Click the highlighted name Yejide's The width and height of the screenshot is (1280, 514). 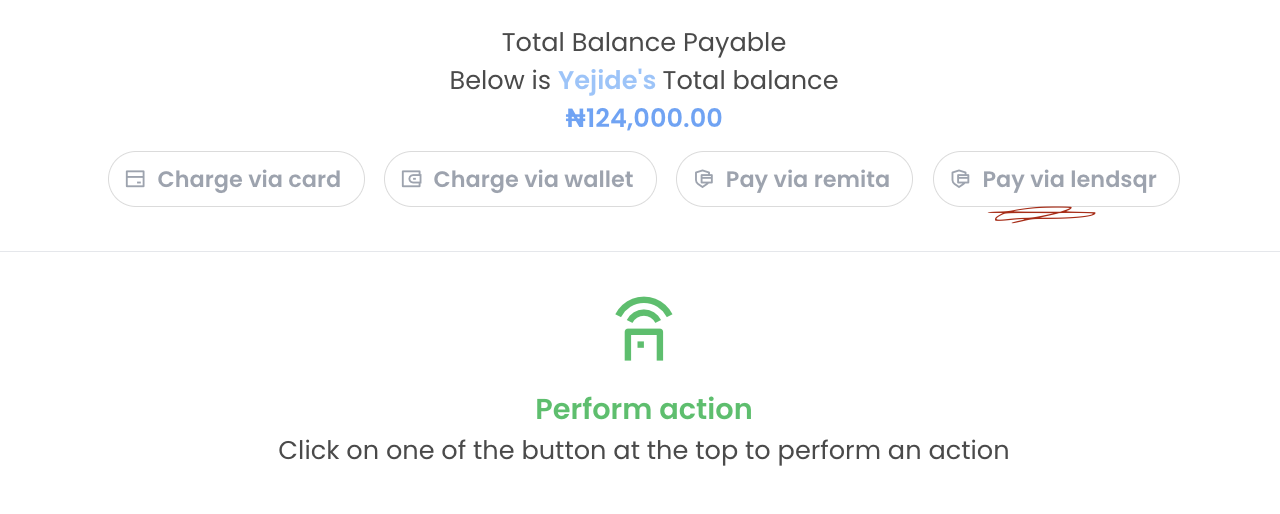pyautogui.click(x=606, y=80)
